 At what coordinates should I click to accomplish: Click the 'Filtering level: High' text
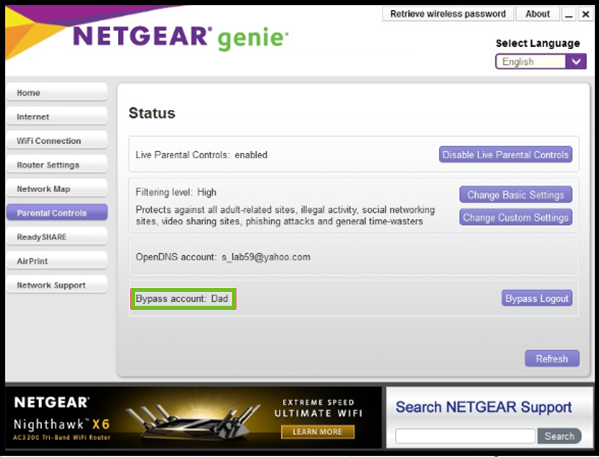176,192
